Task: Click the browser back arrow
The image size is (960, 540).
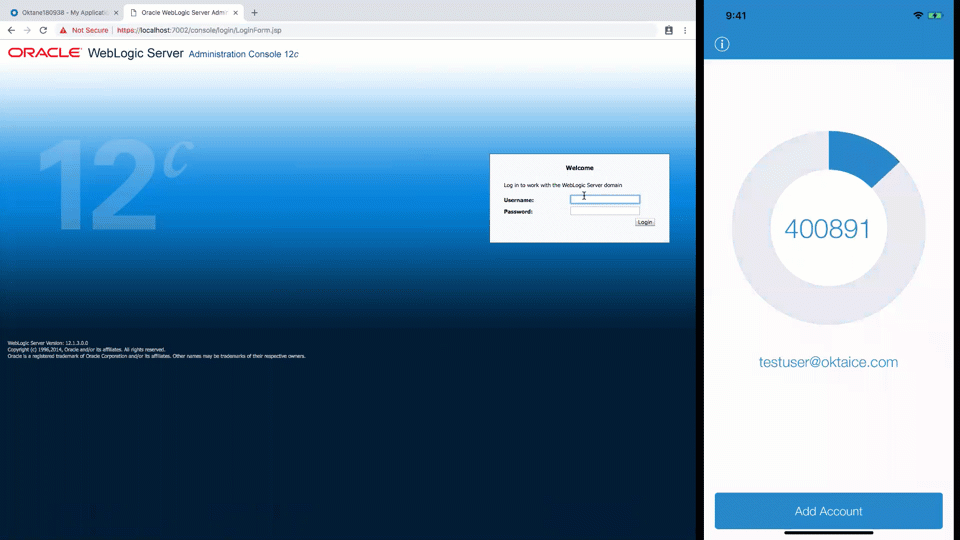Action: 11,30
